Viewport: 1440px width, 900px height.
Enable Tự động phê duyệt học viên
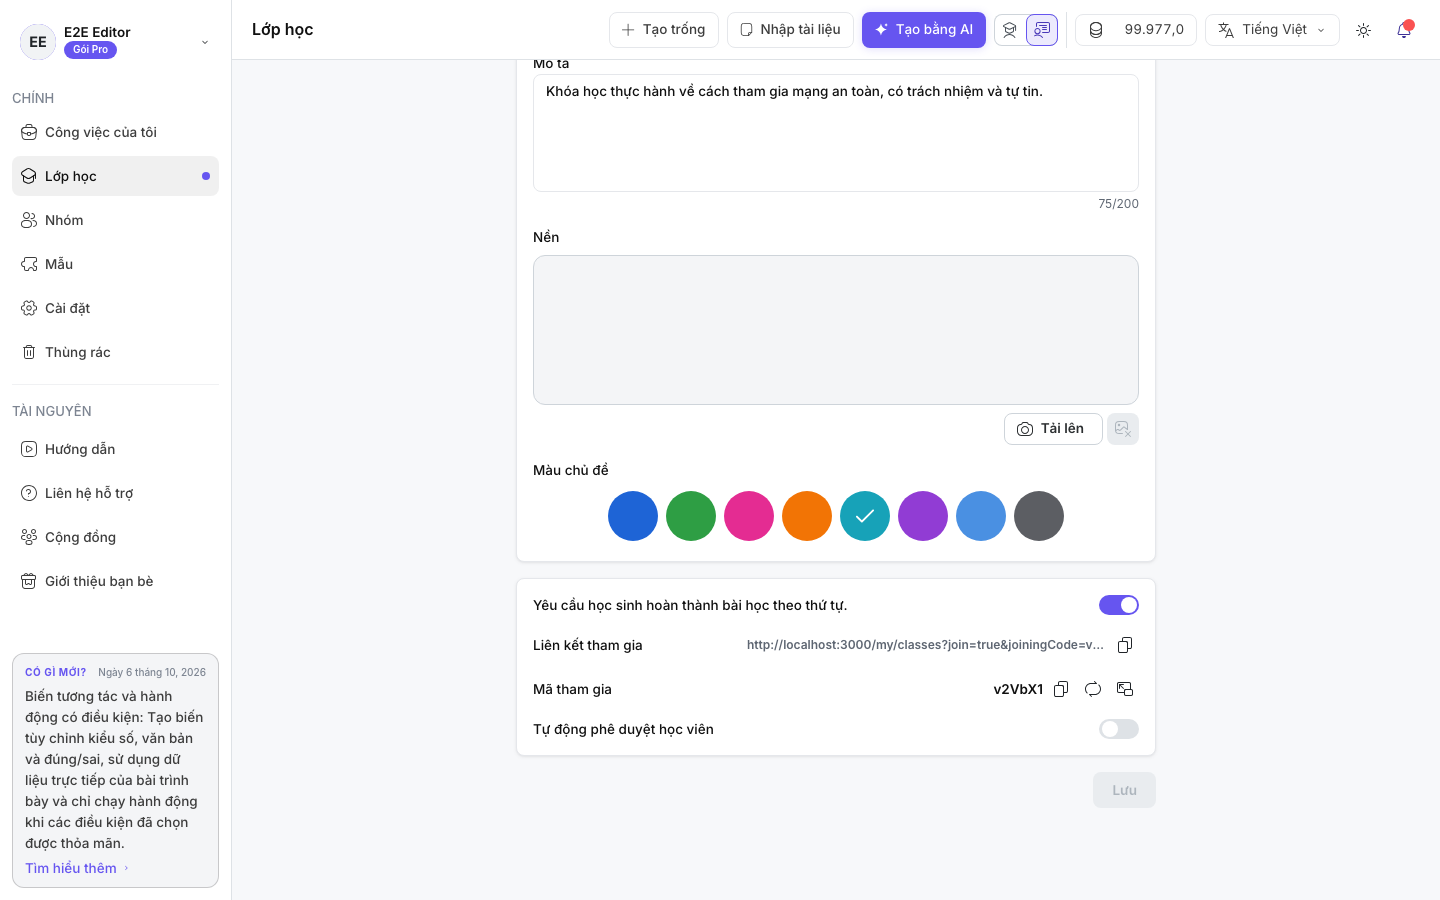(x=1119, y=729)
